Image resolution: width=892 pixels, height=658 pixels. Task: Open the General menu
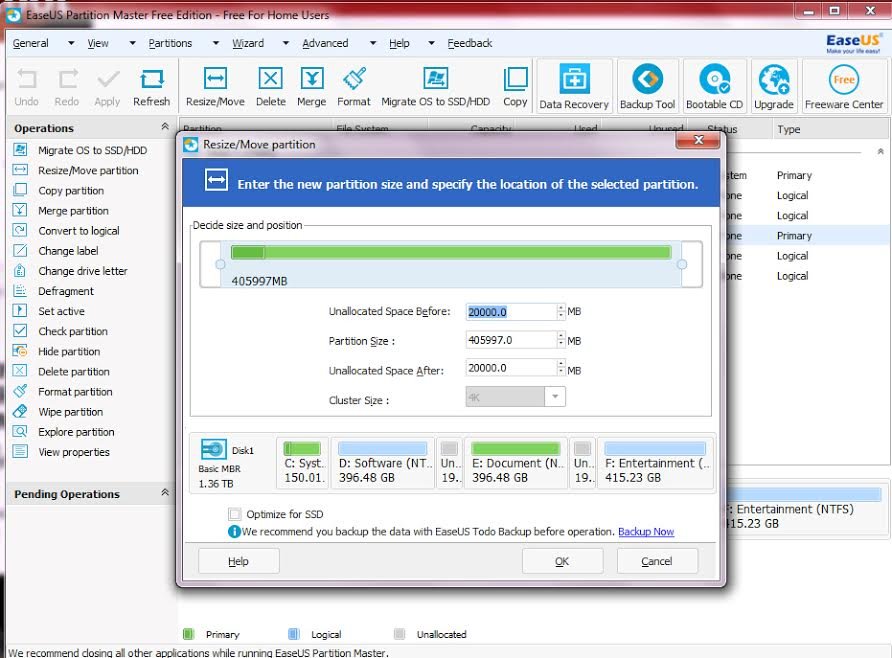coord(31,43)
